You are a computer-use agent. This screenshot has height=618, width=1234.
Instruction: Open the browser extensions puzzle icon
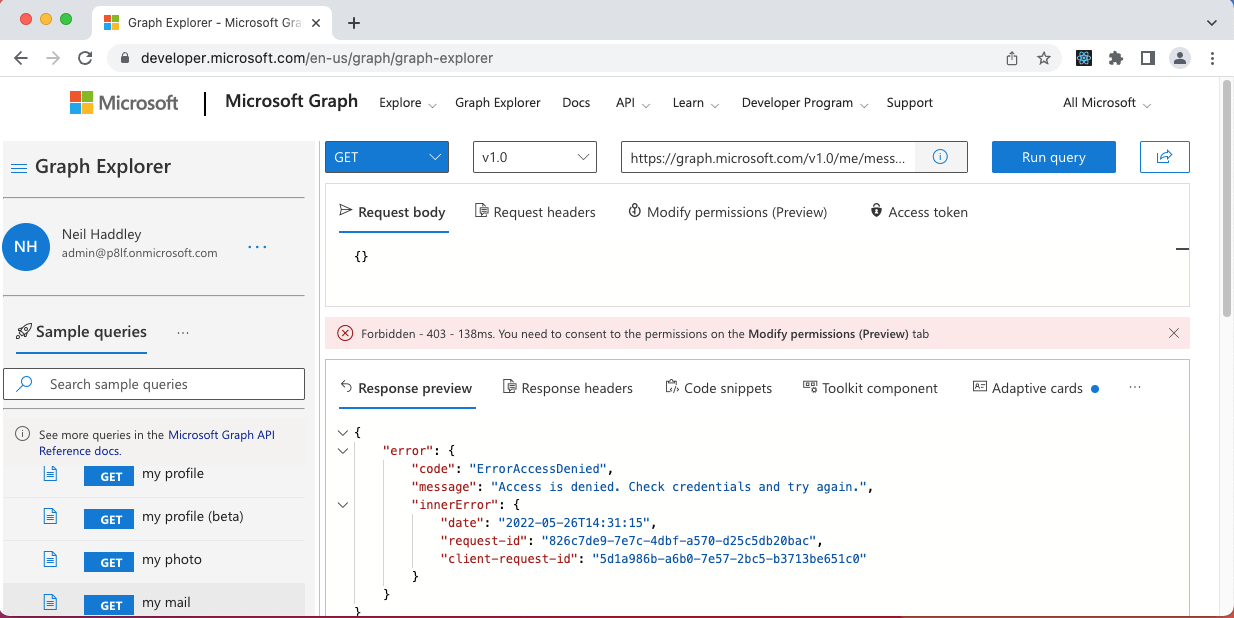point(1116,58)
